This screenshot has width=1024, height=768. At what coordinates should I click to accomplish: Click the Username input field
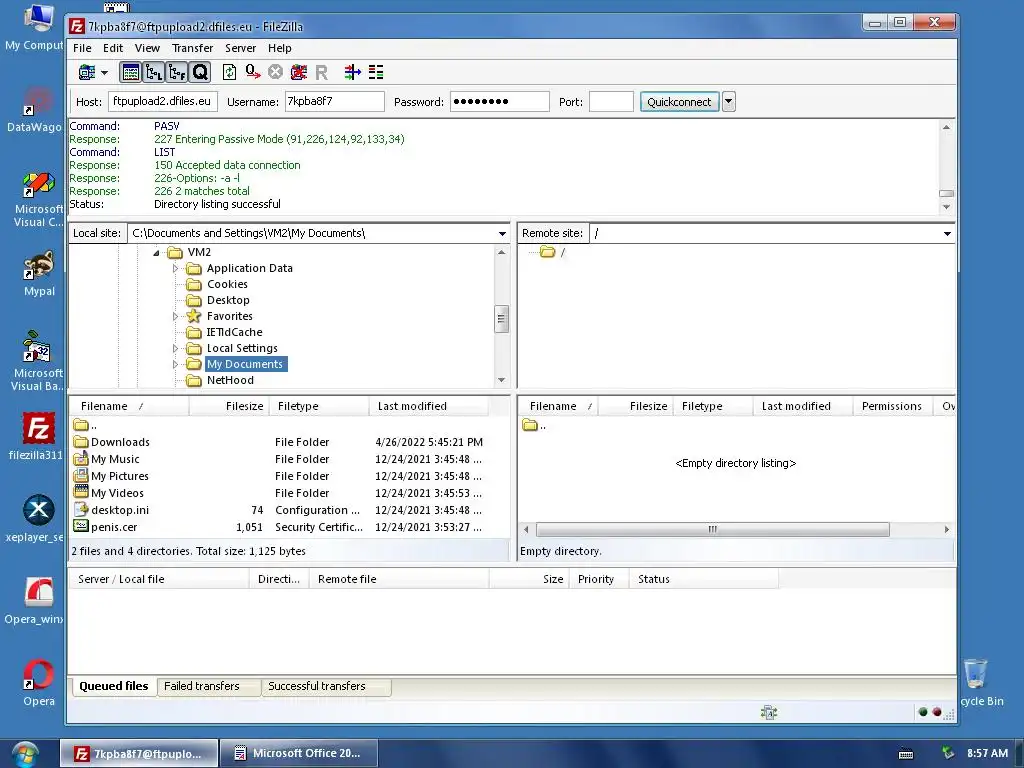click(x=334, y=101)
